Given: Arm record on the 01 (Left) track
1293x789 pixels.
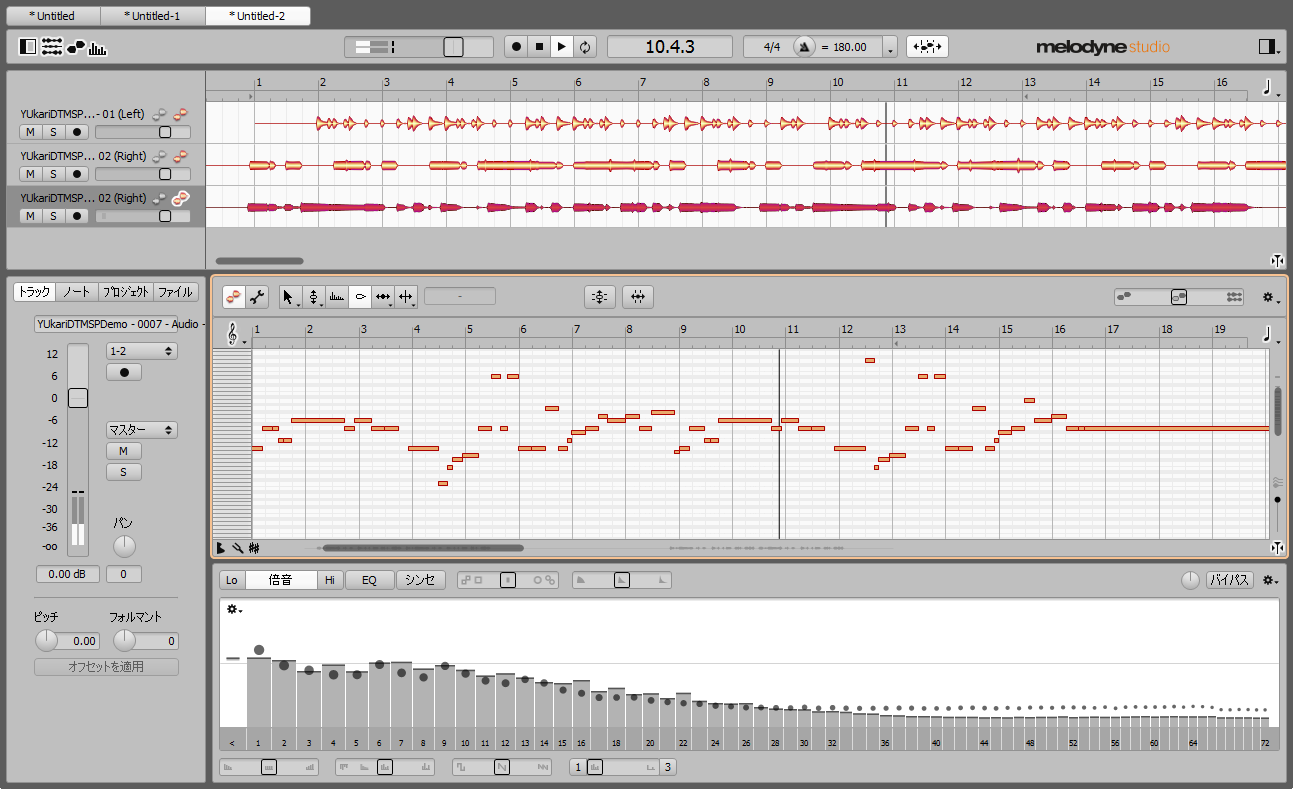Looking at the screenshot, I should 76,132.
